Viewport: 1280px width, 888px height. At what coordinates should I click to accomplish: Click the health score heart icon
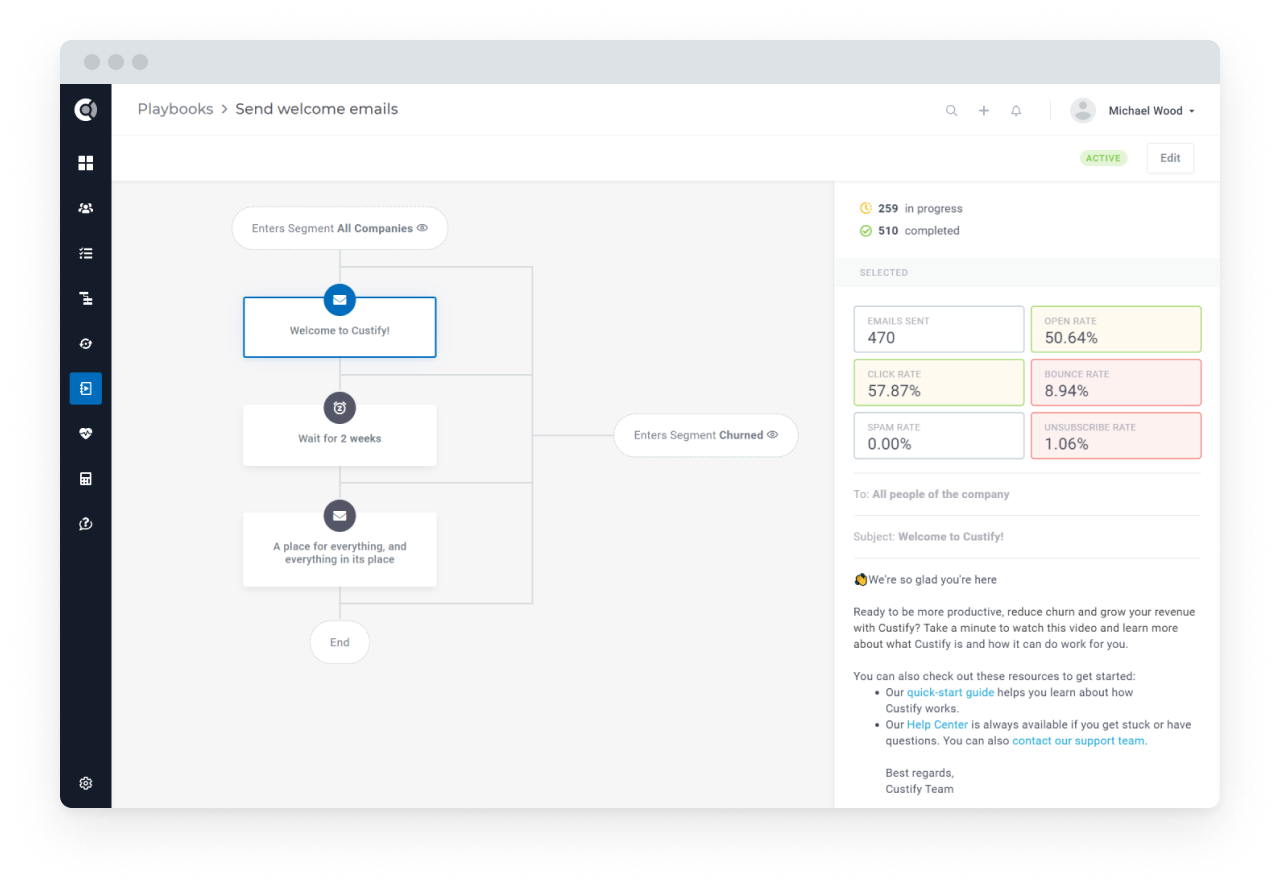85,433
